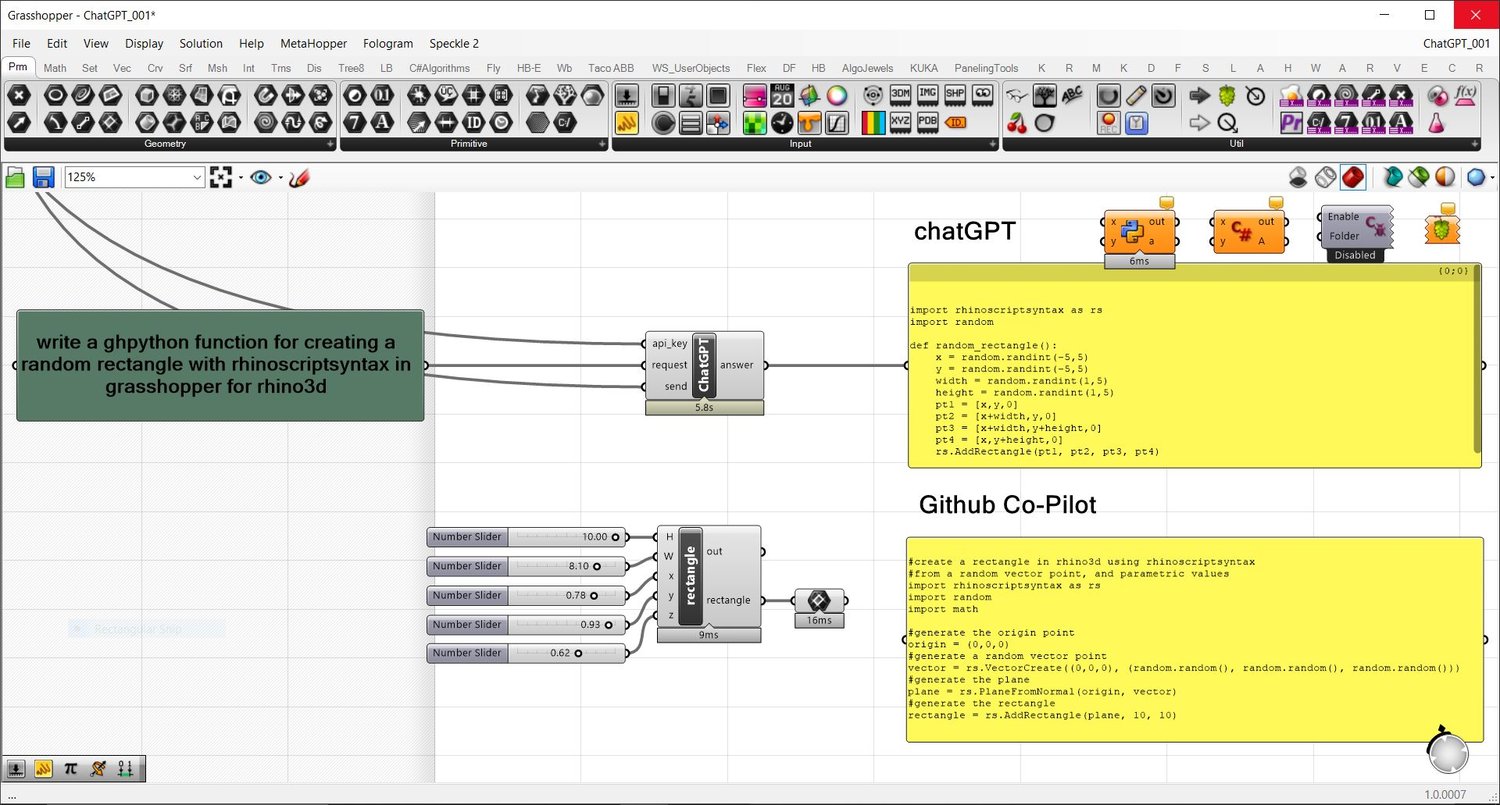Click the ChatGPT component on canvas
1500x805 pixels.
pyautogui.click(x=704, y=366)
